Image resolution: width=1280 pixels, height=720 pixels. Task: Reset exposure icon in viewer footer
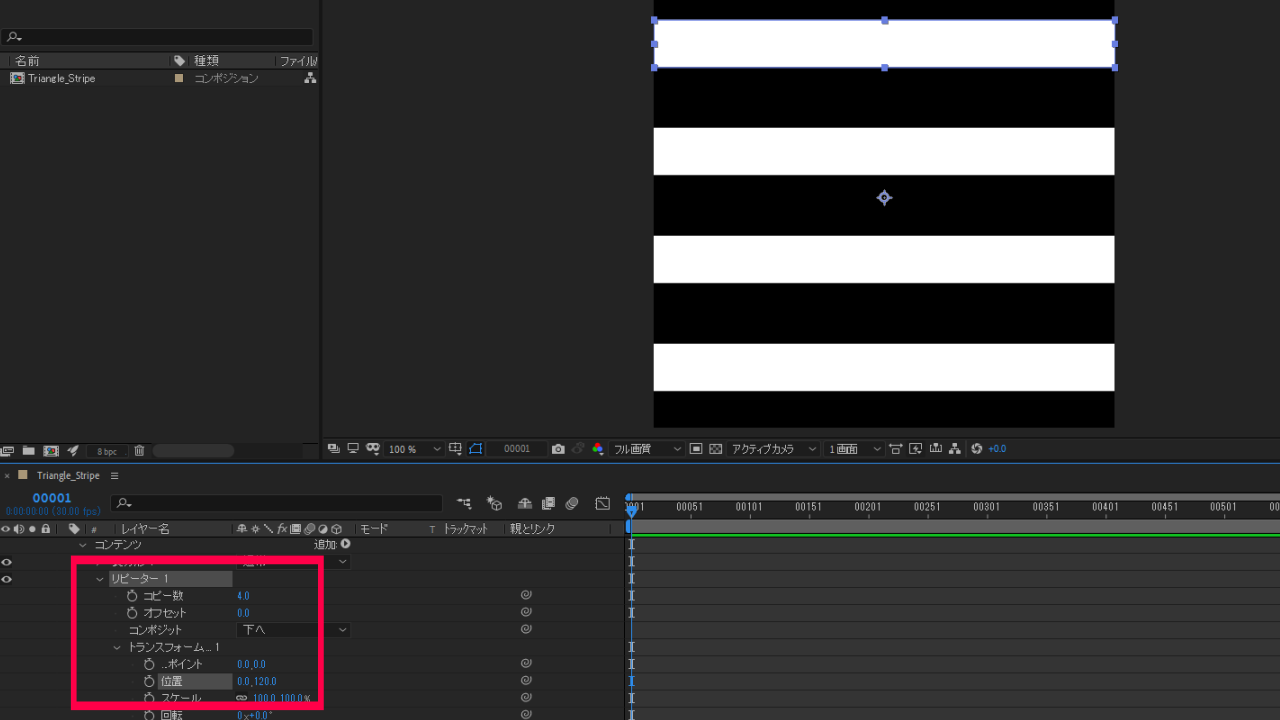[977, 449]
